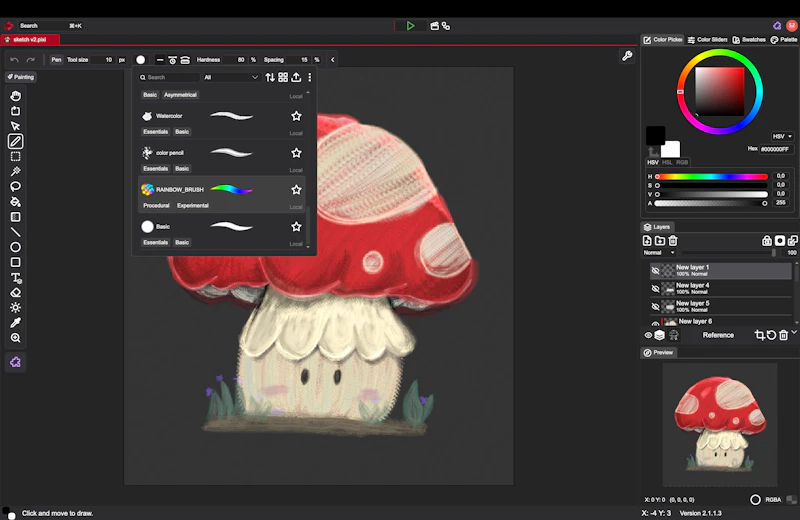
Task: Delete the selected layer via top trash icon
Action: click(673, 240)
